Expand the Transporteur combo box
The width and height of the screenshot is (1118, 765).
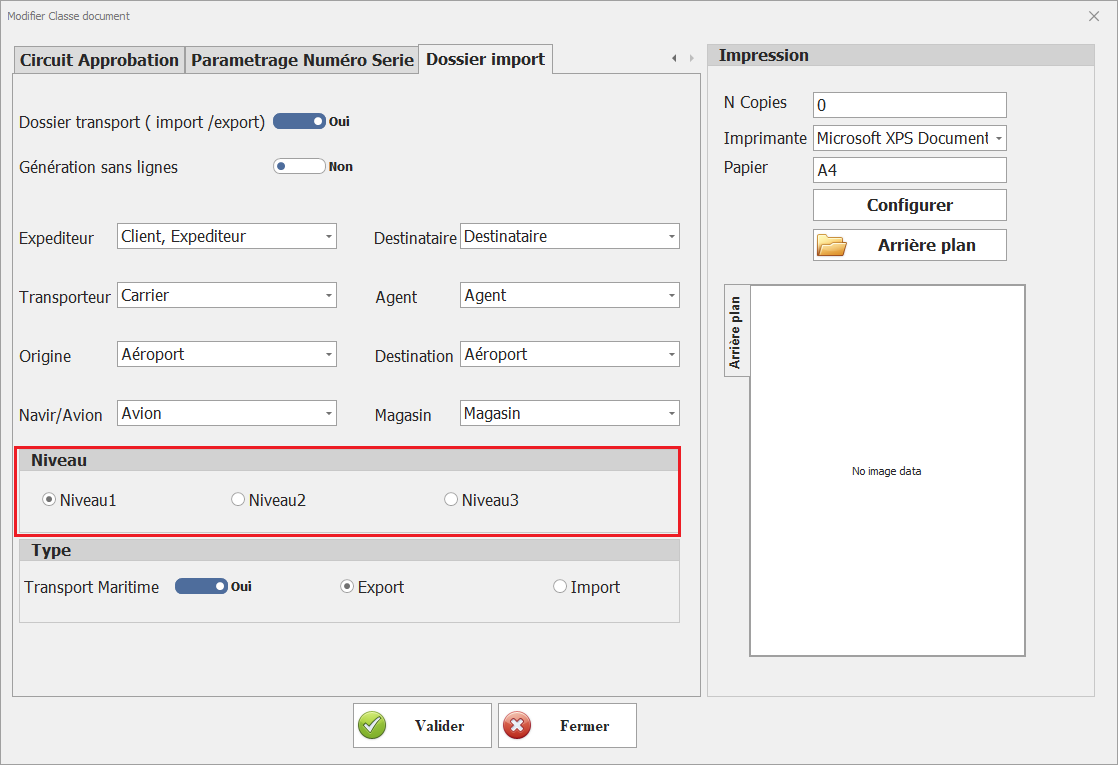coord(329,296)
